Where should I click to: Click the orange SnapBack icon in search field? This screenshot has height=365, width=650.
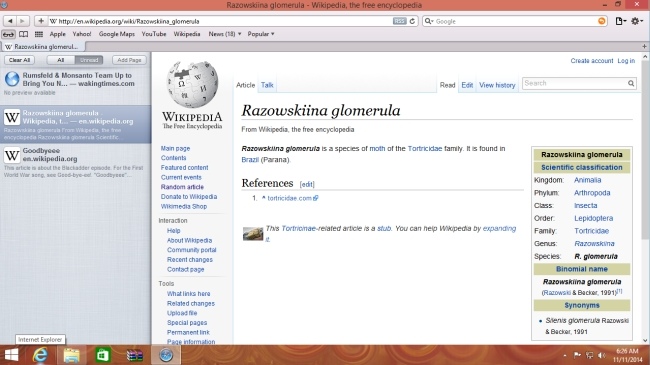(x=601, y=21)
